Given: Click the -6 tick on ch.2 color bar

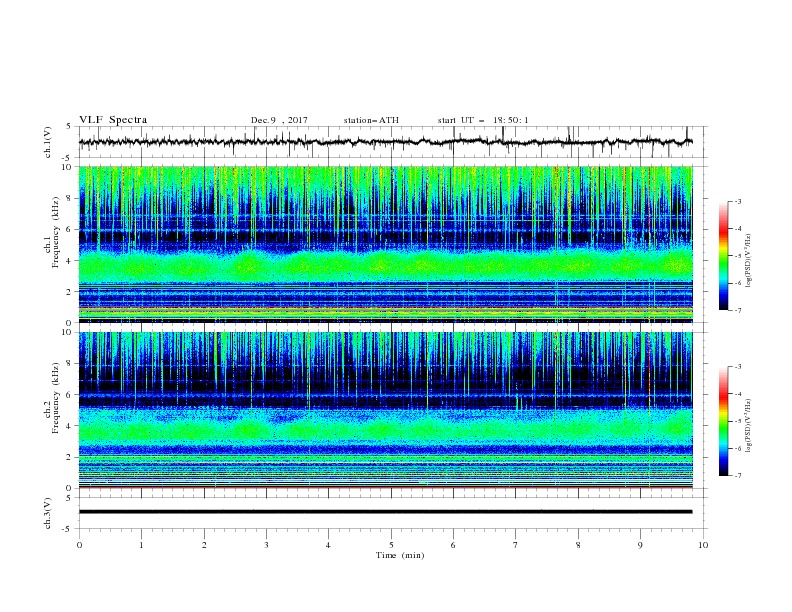Looking at the screenshot, I should click(737, 448).
